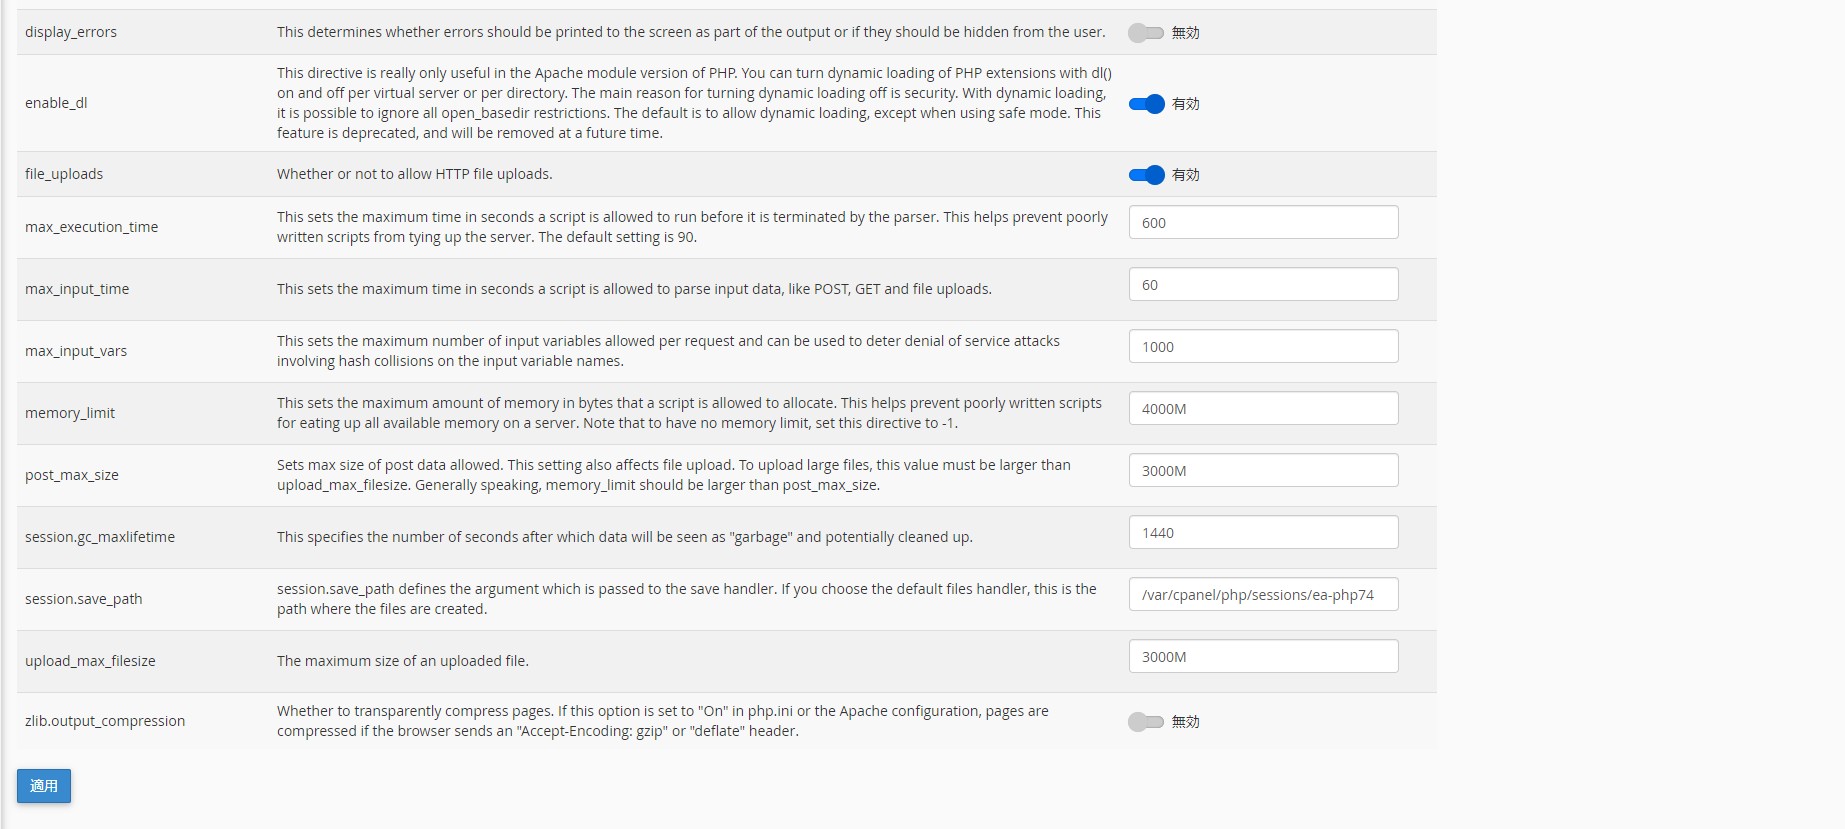Click the 無効 label beside zlib.output_compression
Screen dimensions: 1845x829
[x=1185, y=722]
